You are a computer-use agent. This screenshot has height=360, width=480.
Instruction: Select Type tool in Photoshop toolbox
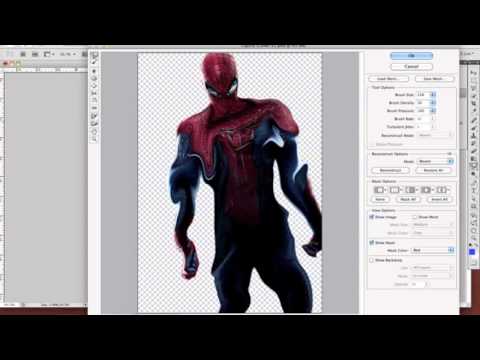474,190
